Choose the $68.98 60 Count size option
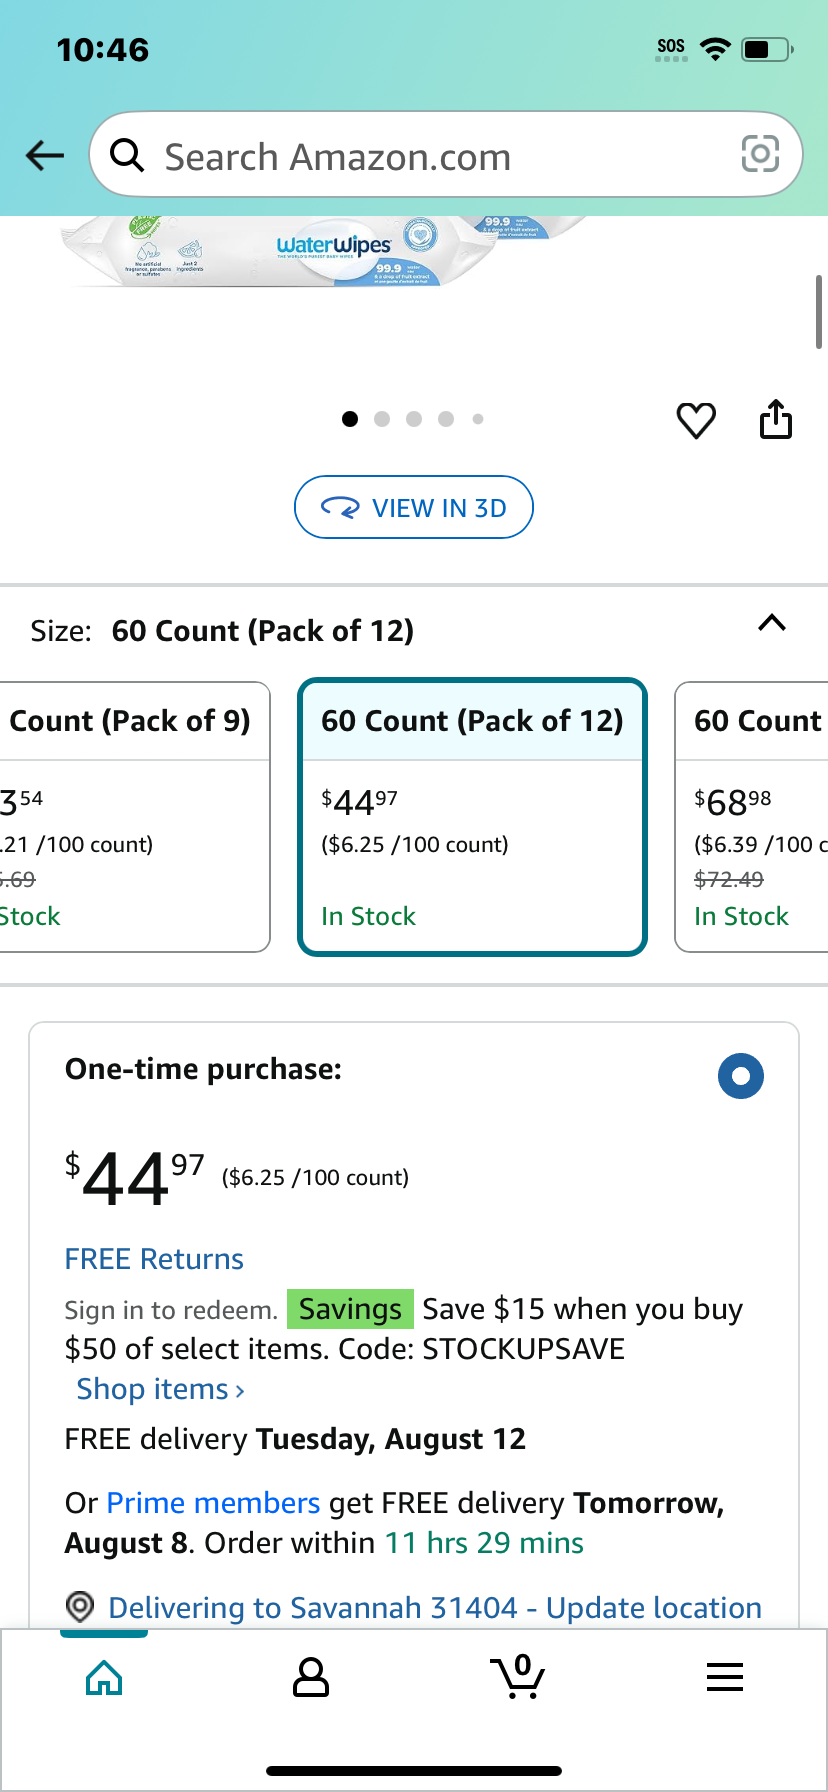The width and height of the screenshot is (828, 1792). [x=752, y=817]
